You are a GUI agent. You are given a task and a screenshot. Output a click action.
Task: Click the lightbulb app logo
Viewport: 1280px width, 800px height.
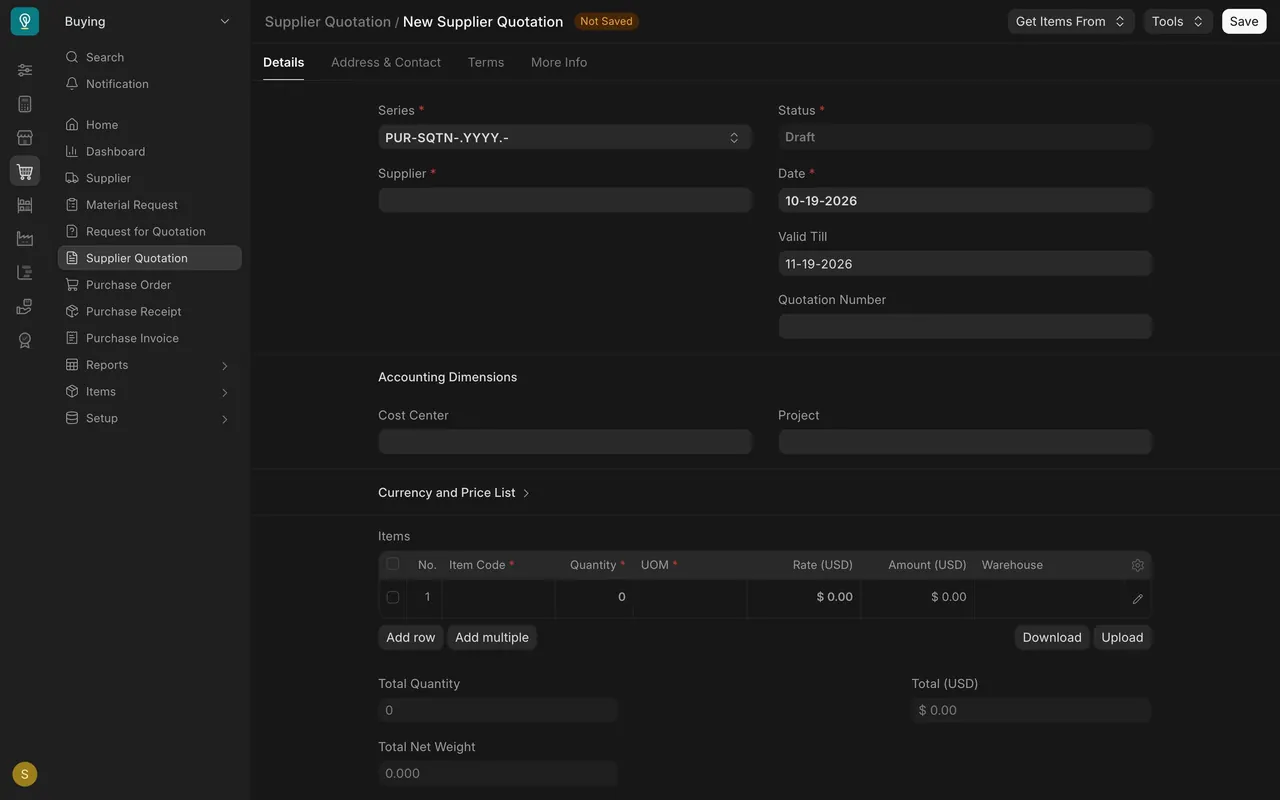[25, 21]
